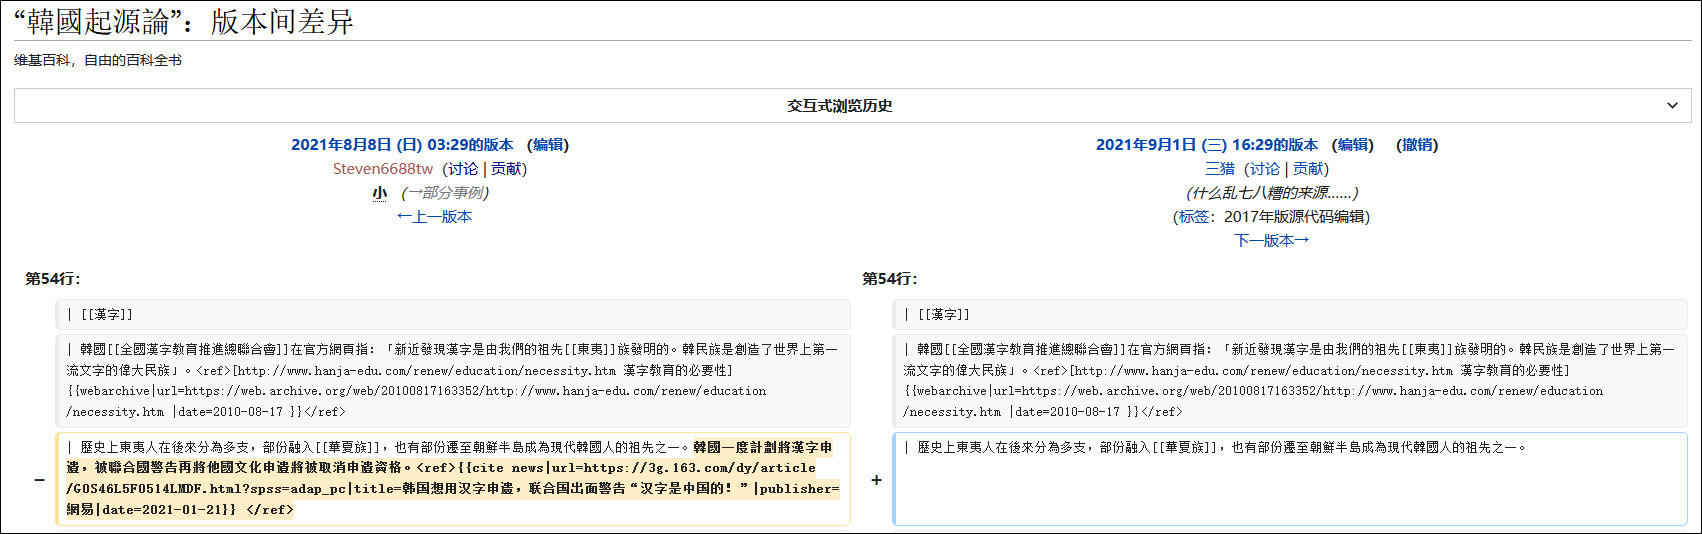This screenshot has width=1702, height=534.
Task: Select the right 第54行 heading
Action: tap(890, 279)
